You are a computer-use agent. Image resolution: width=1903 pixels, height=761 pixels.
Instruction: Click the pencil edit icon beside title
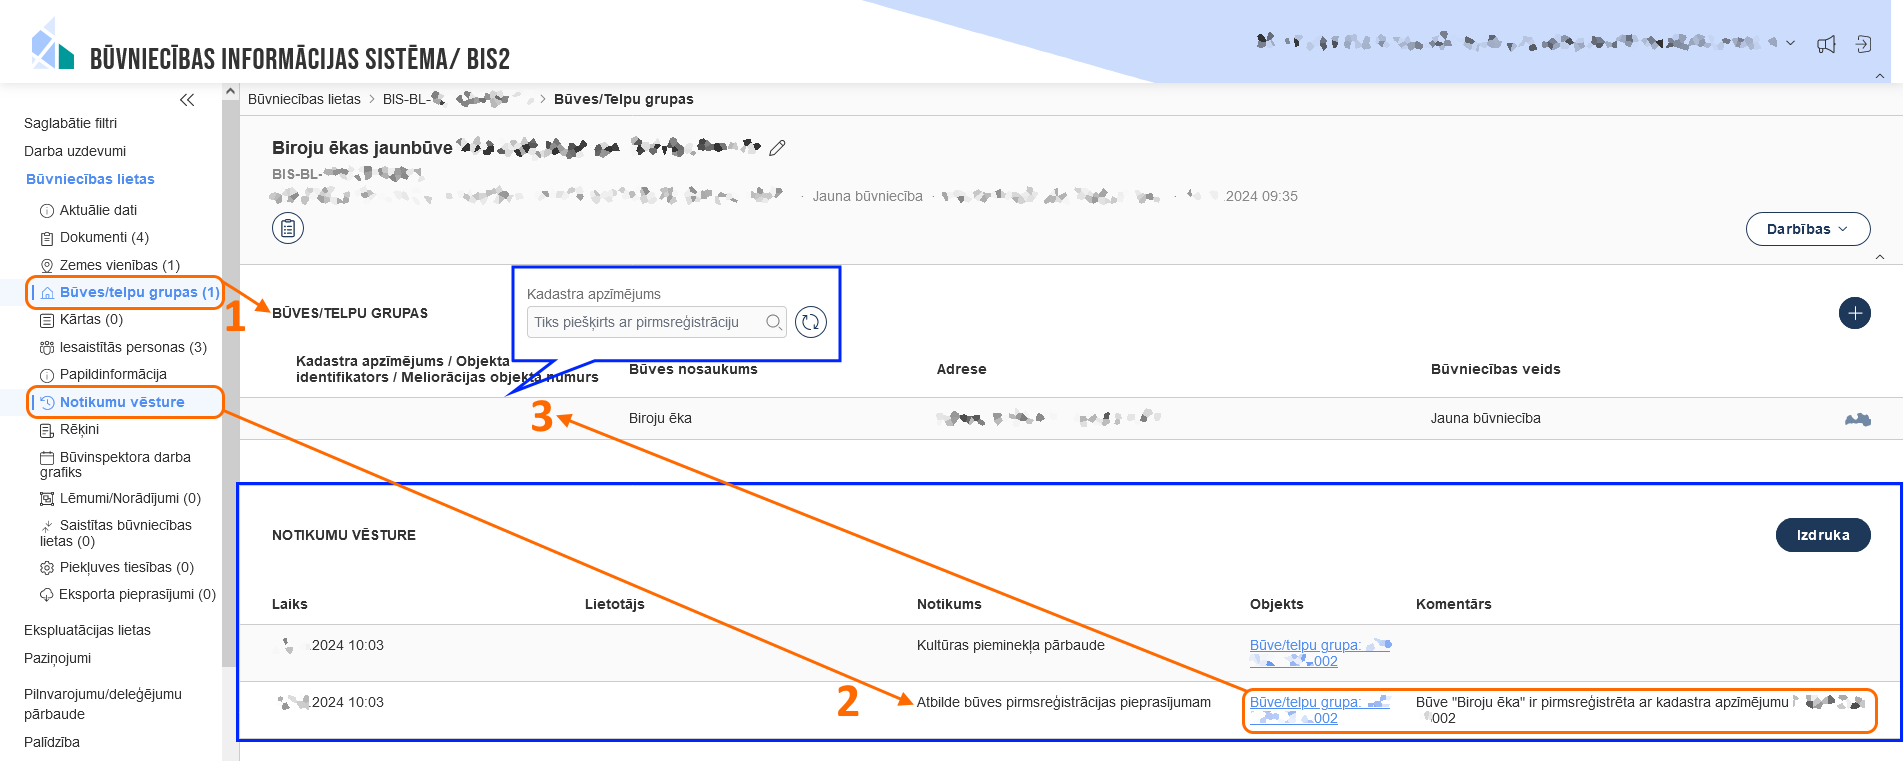coord(777,148)
